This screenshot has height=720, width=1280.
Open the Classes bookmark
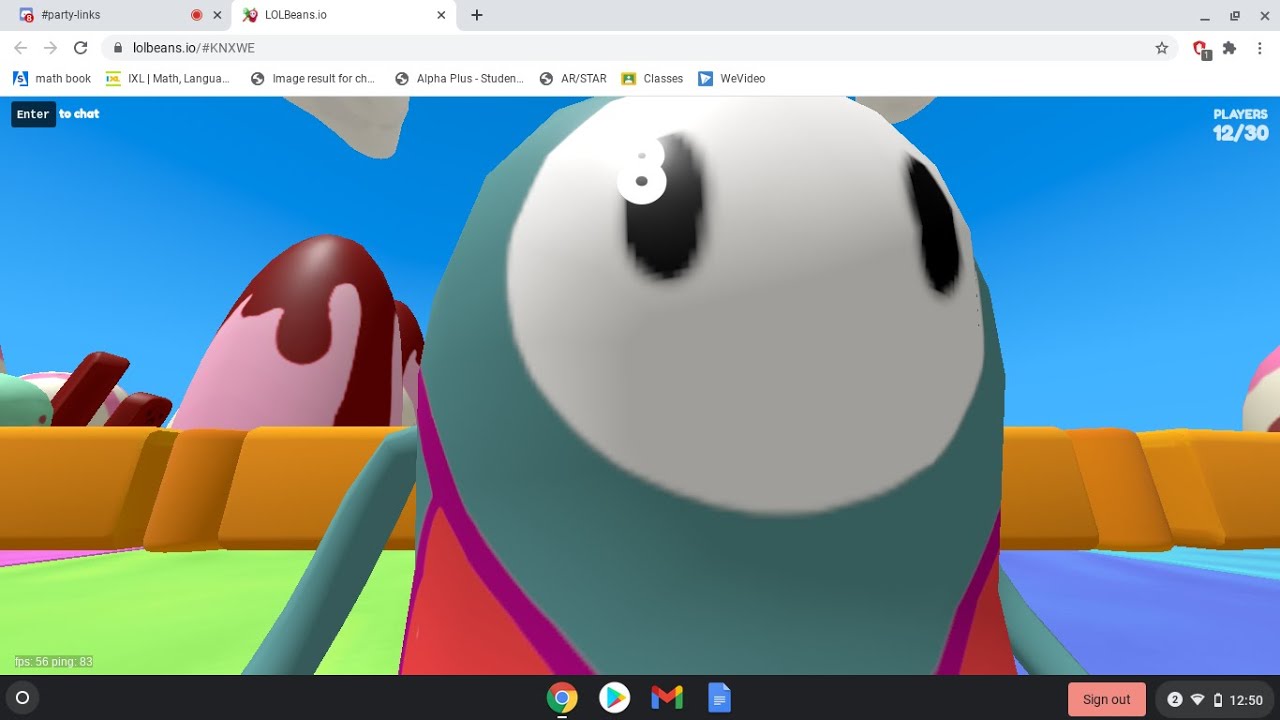(652, 78)
